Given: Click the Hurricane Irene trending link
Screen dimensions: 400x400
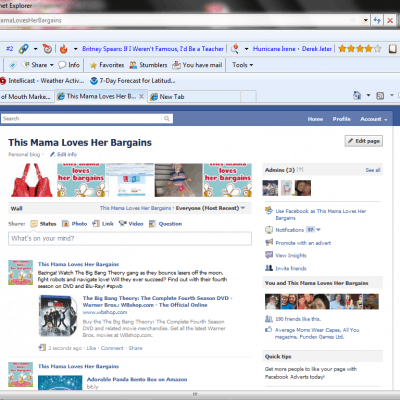Looking at the screenshot, I should [274, 49].
